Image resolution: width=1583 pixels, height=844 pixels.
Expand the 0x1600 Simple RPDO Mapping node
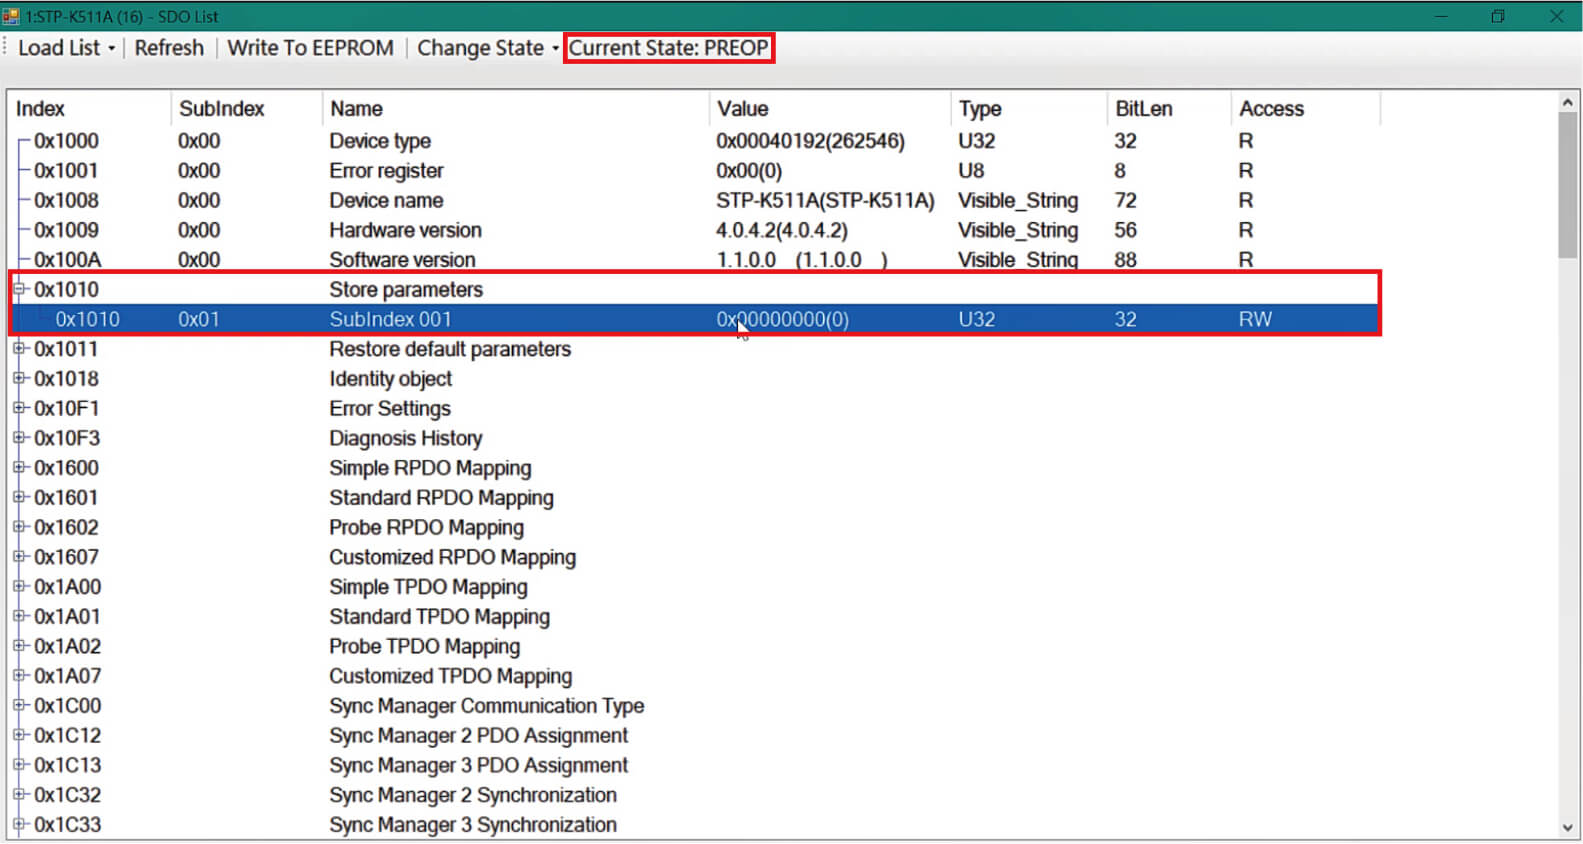tap(18, 467)
